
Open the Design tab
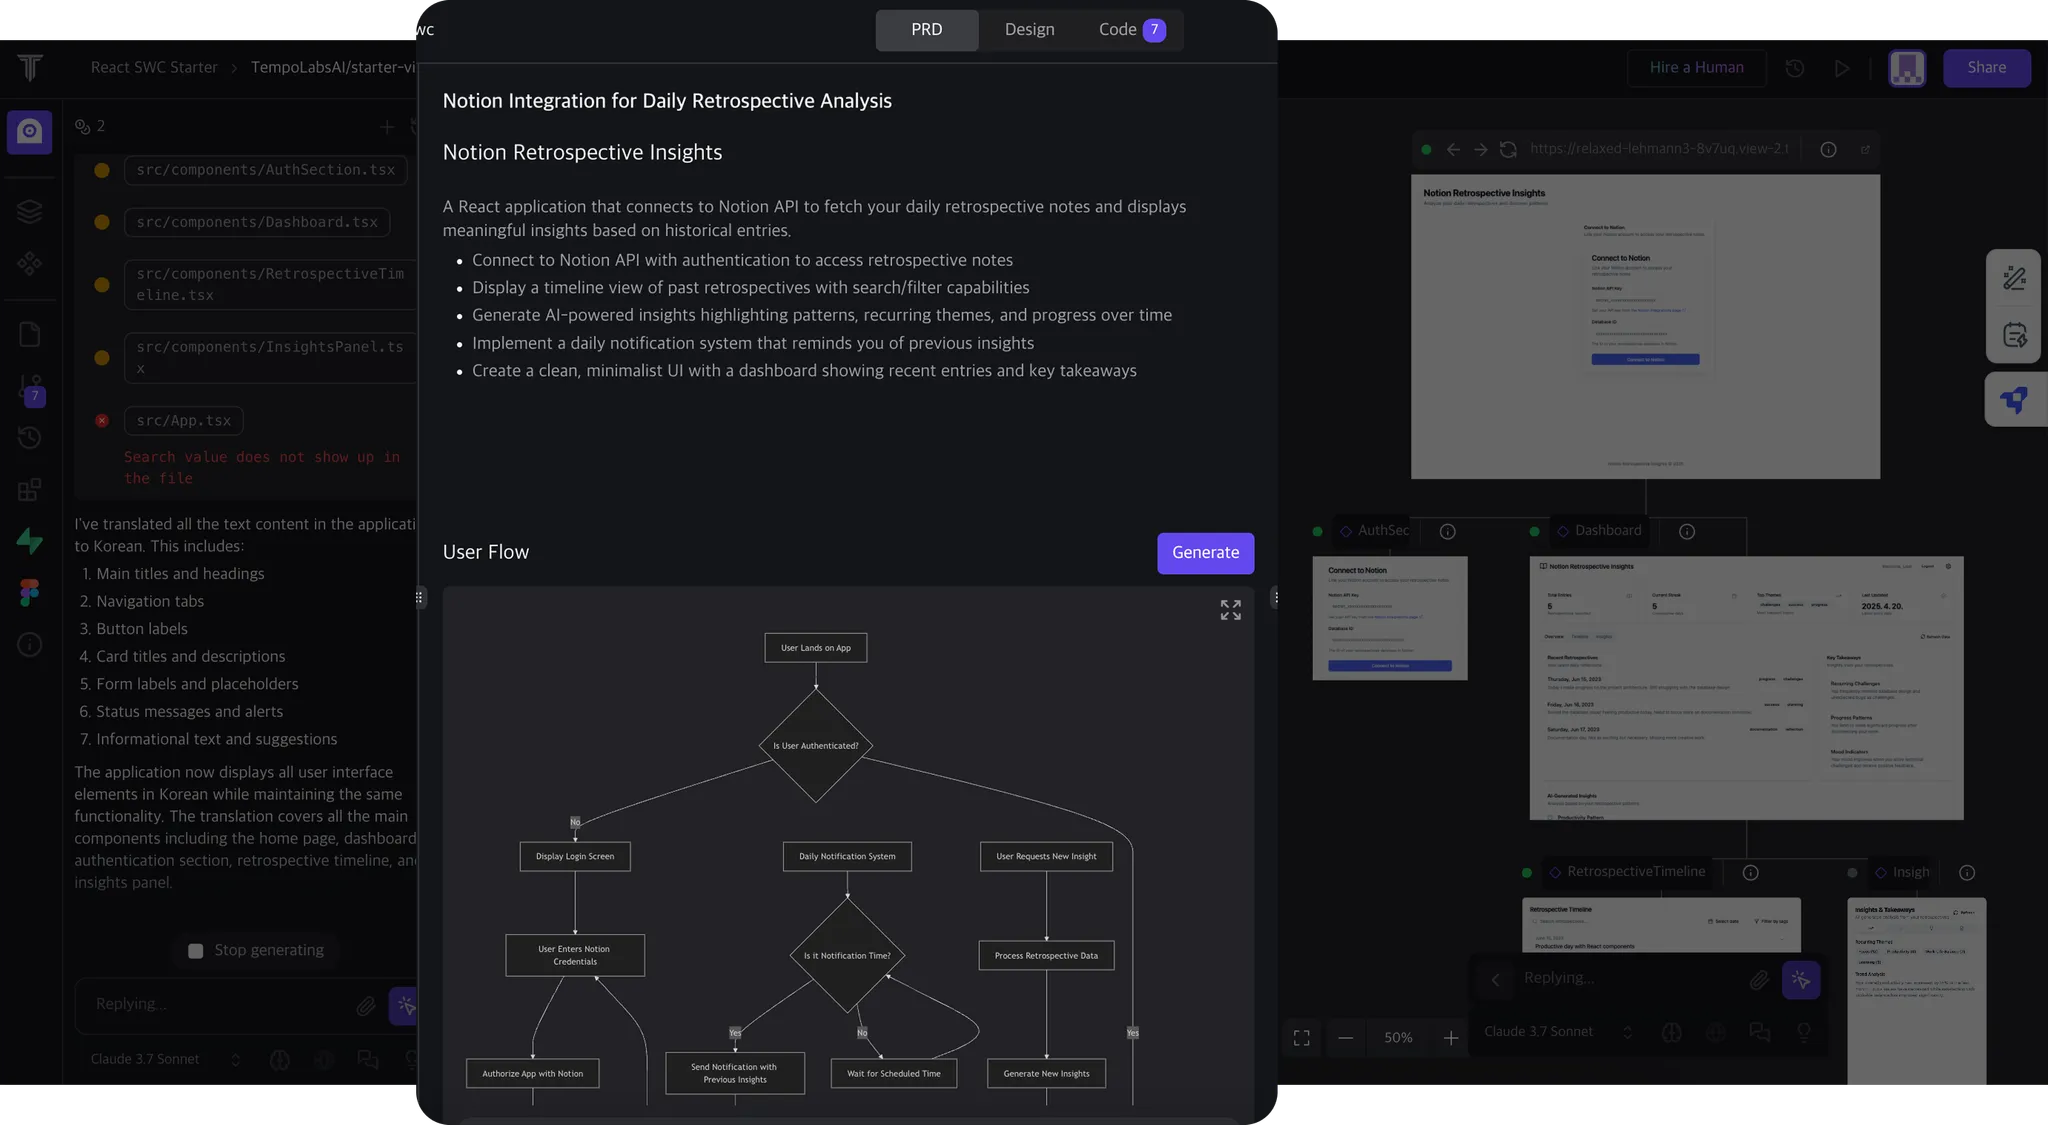coord(1029,30)
